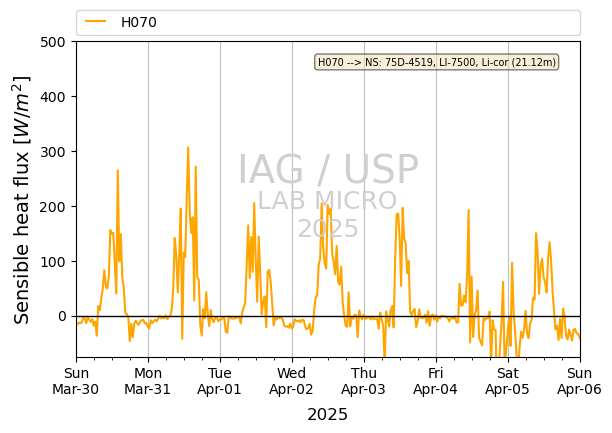Click the Sun Mar-30 peak near 265
This screenshot has width=612, height=433.
(118, 170)
